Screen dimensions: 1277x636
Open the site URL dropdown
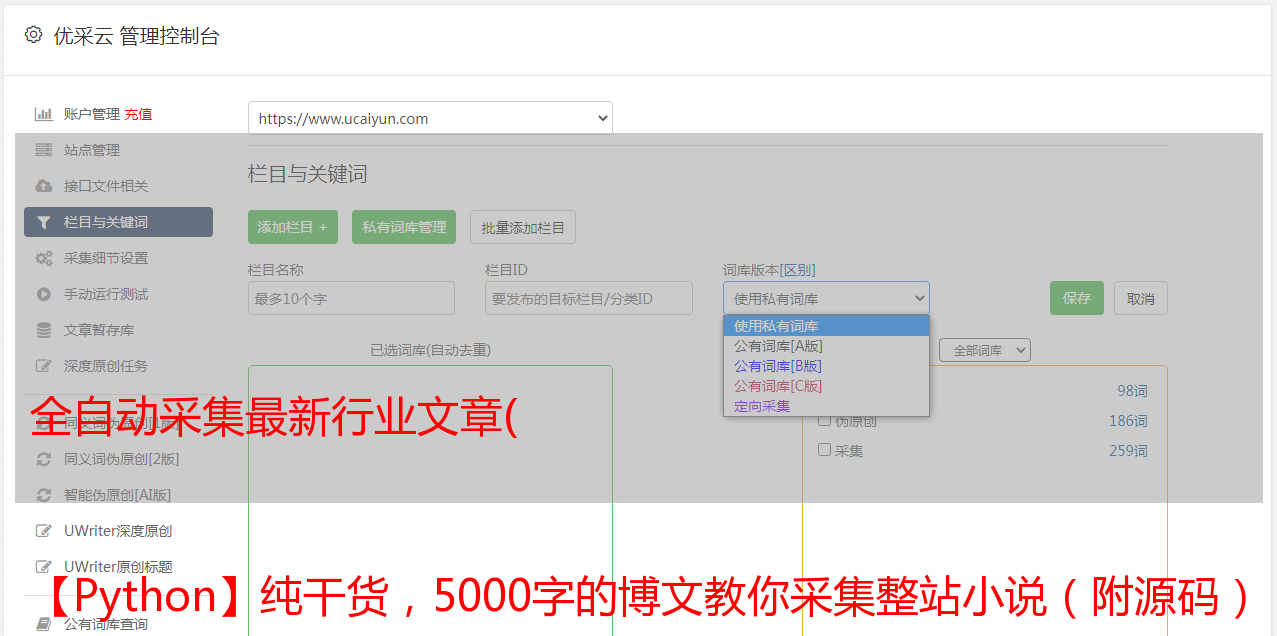click(430, 118)
